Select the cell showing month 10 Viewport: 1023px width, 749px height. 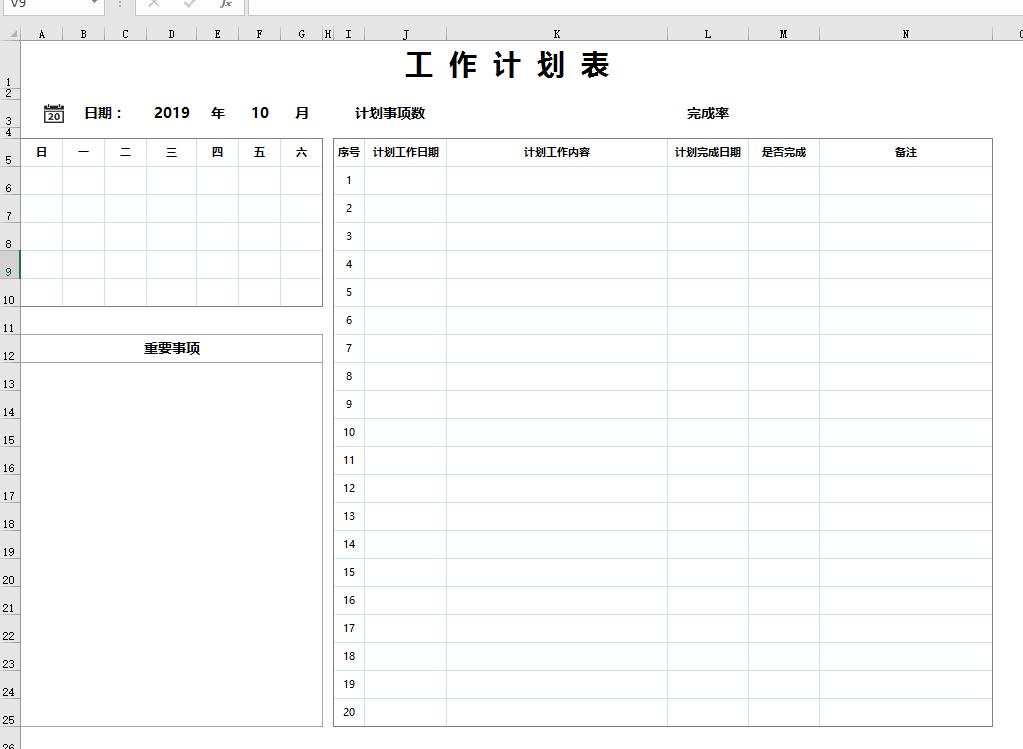point(260,113)
